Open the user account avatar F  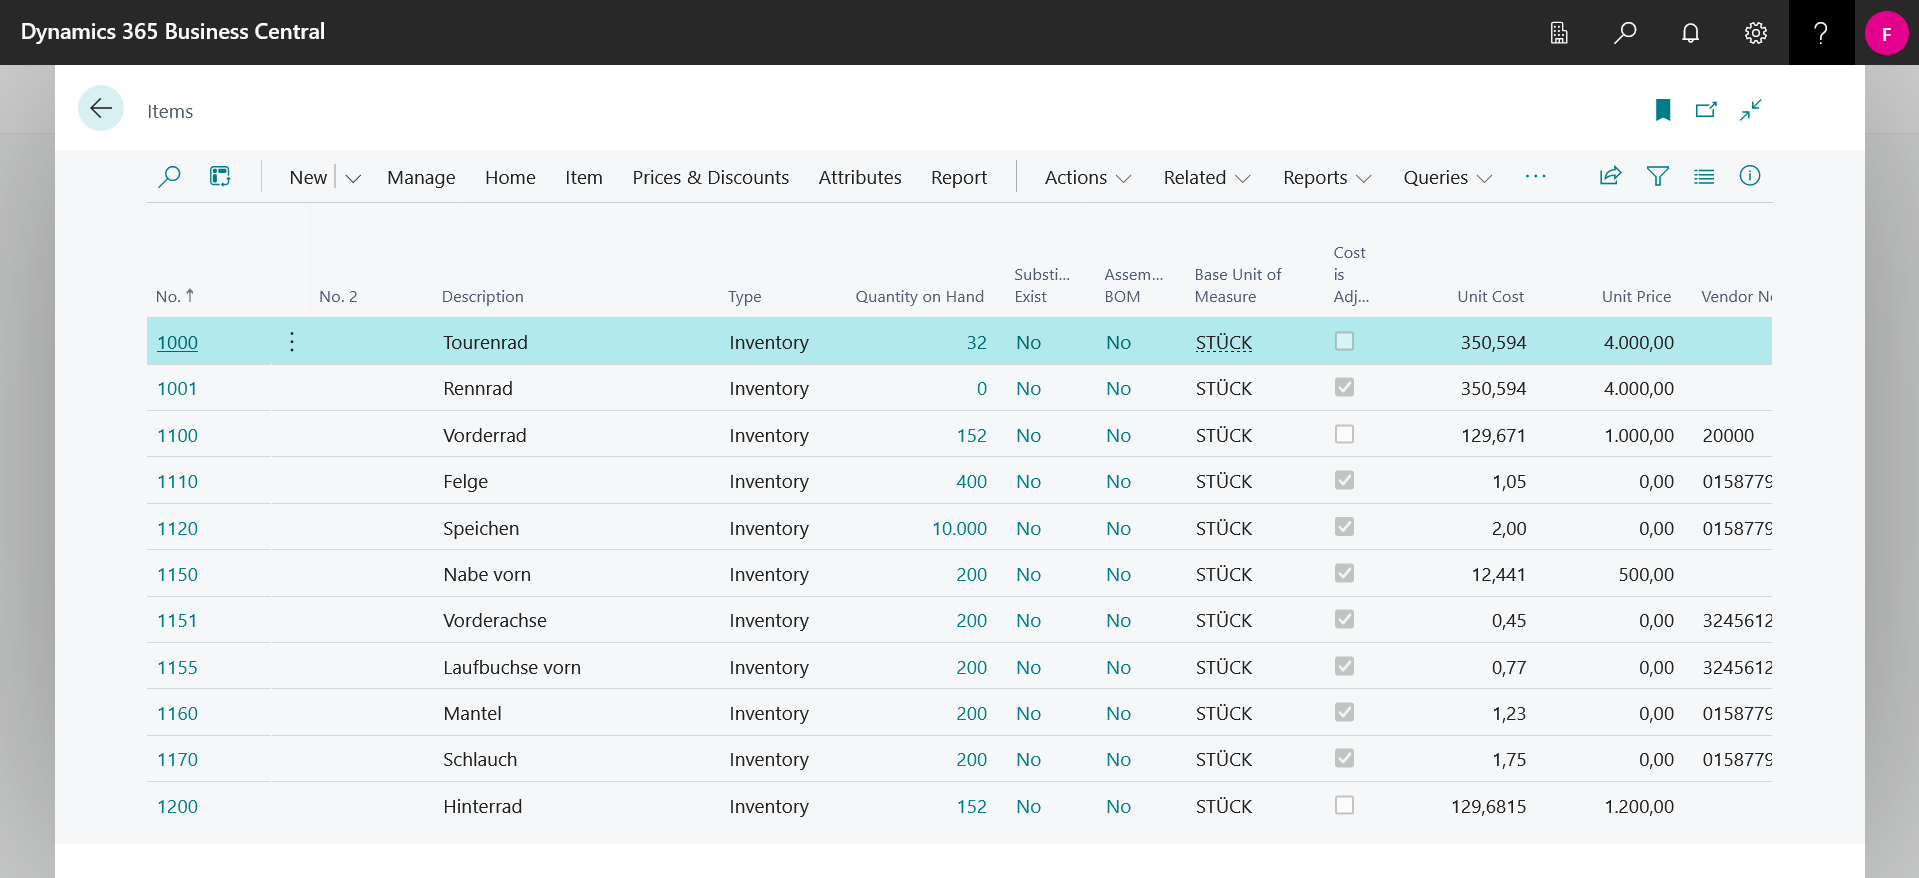(x=1887, y=33)
